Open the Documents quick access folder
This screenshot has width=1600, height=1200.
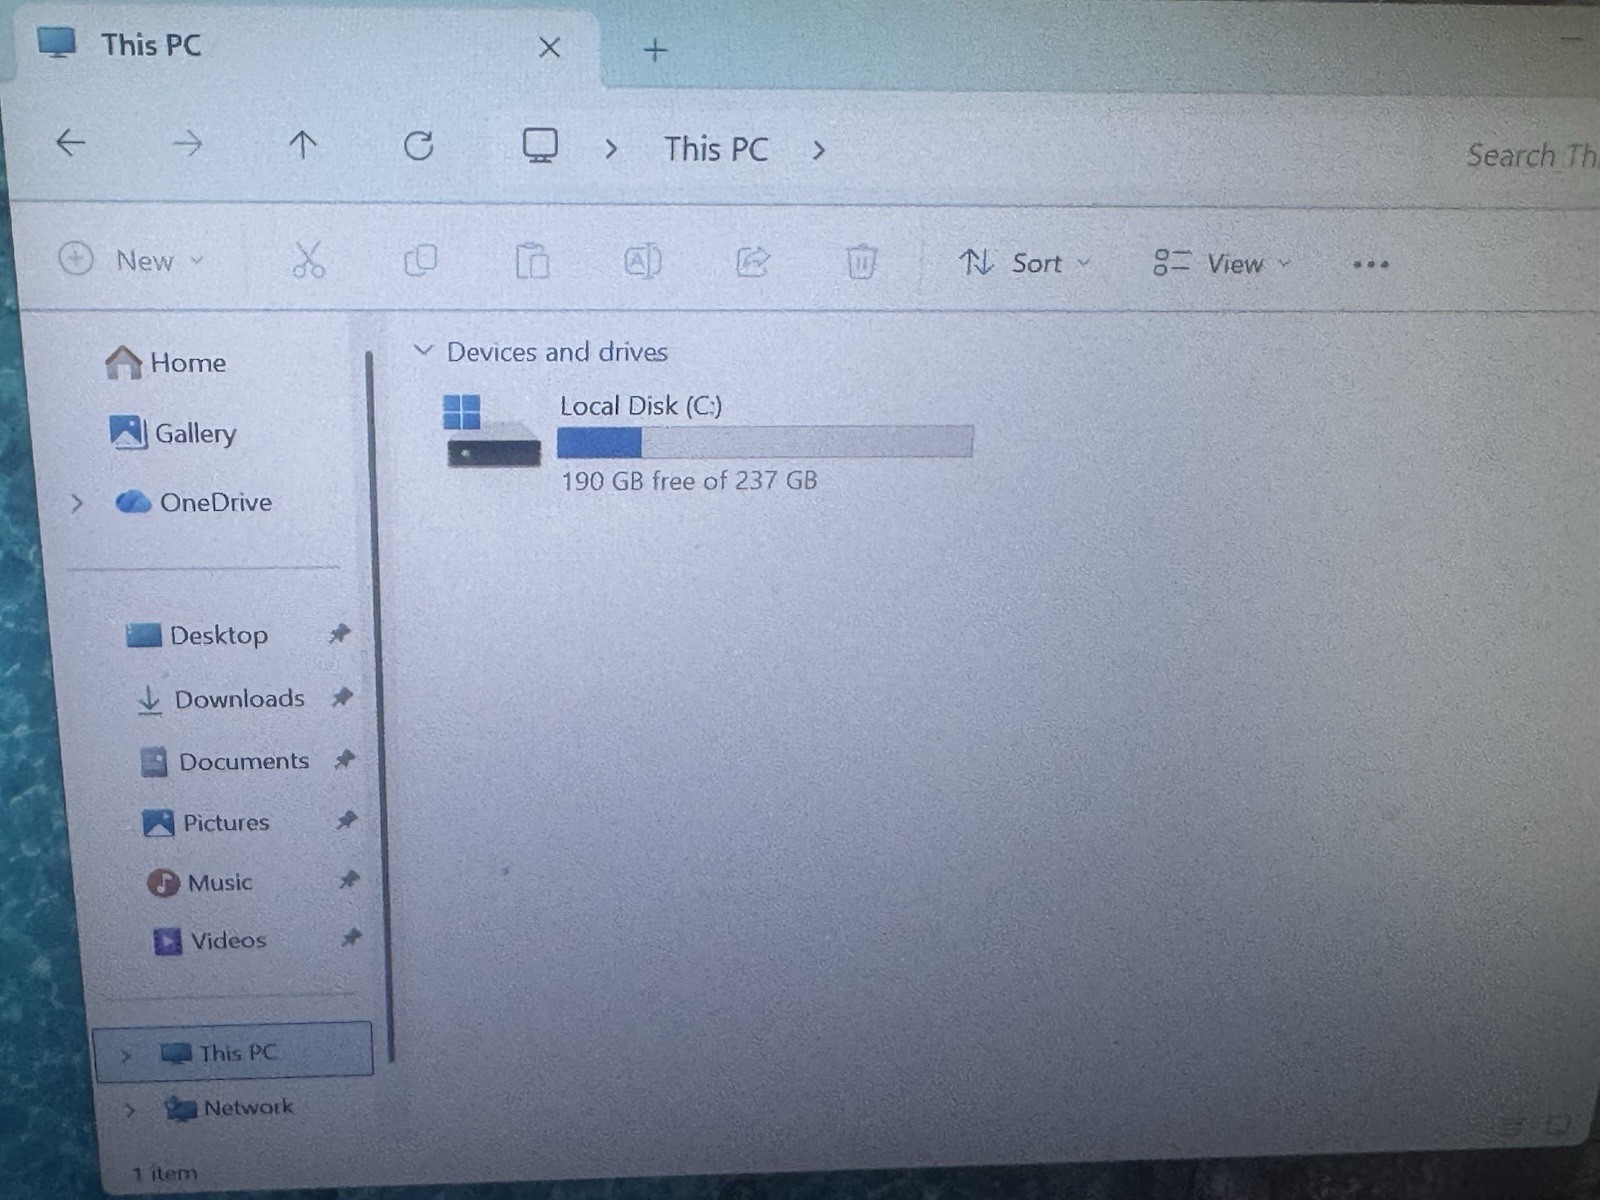225,762
